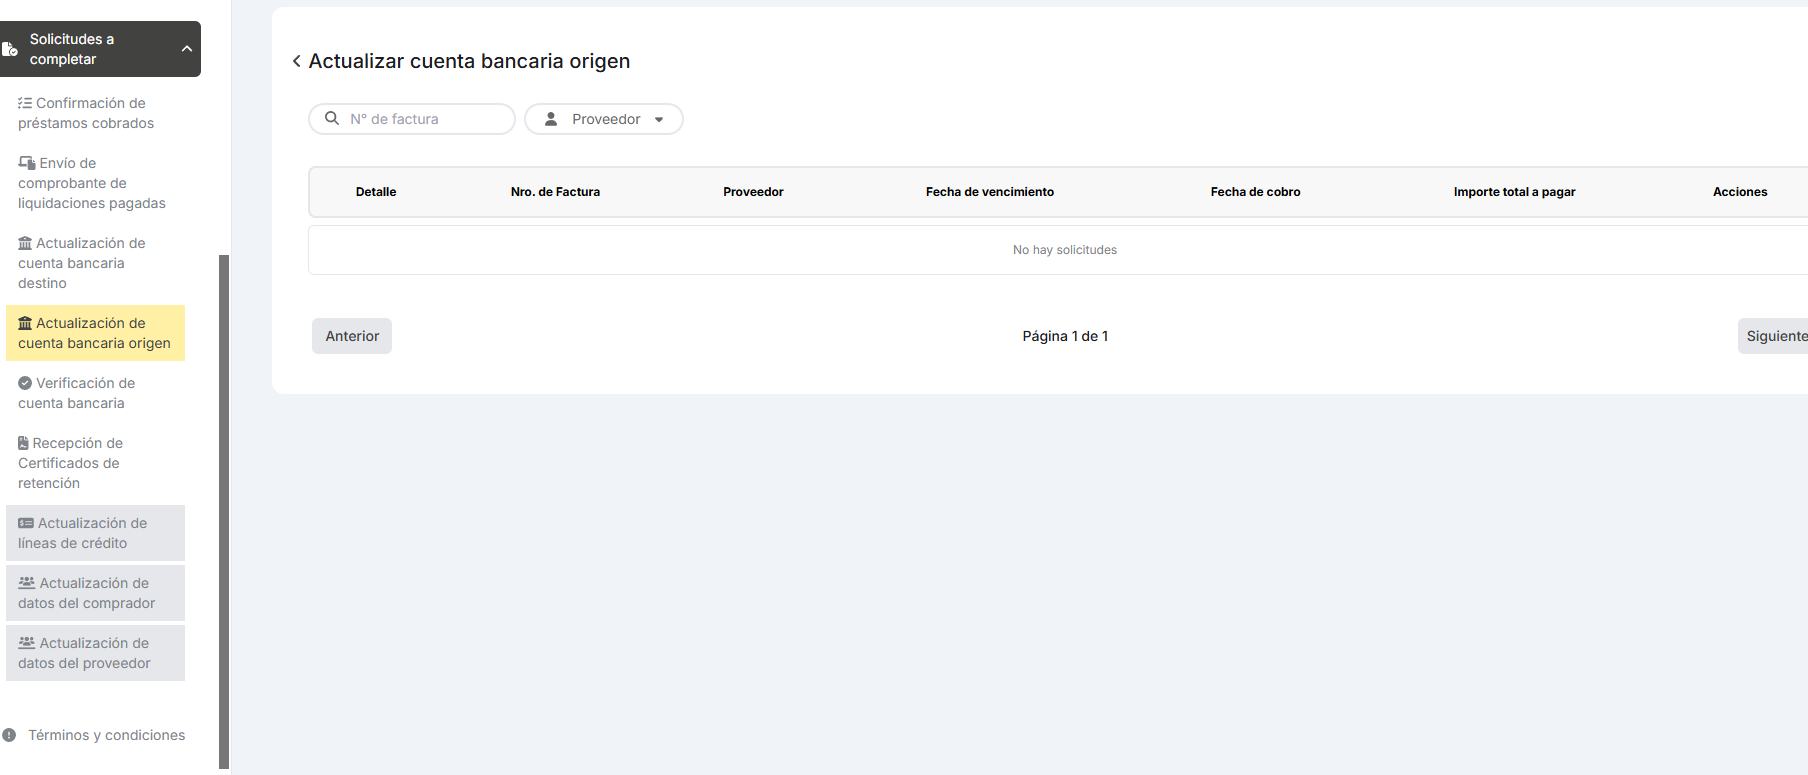1808x775 pixels.
Task: Open Envío de comprobante de liquidaciones pagadas
Action: 92,183
